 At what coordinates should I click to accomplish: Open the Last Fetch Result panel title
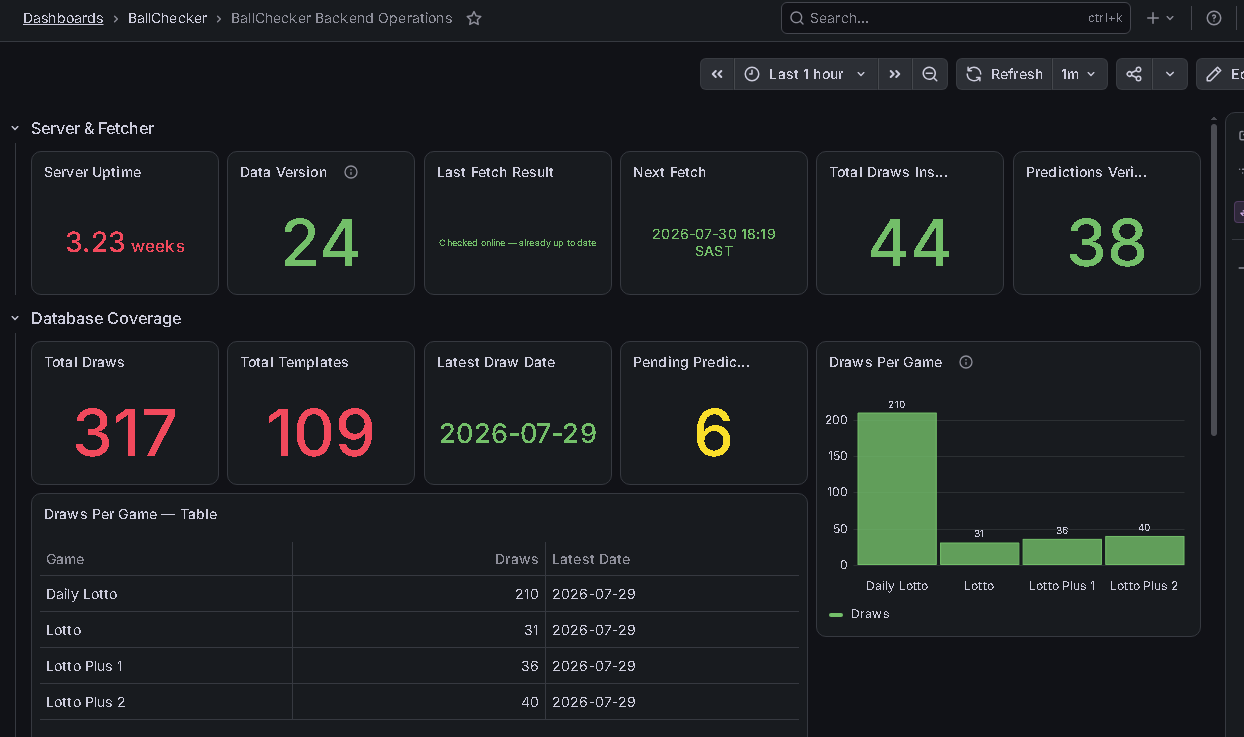point(495,172)
